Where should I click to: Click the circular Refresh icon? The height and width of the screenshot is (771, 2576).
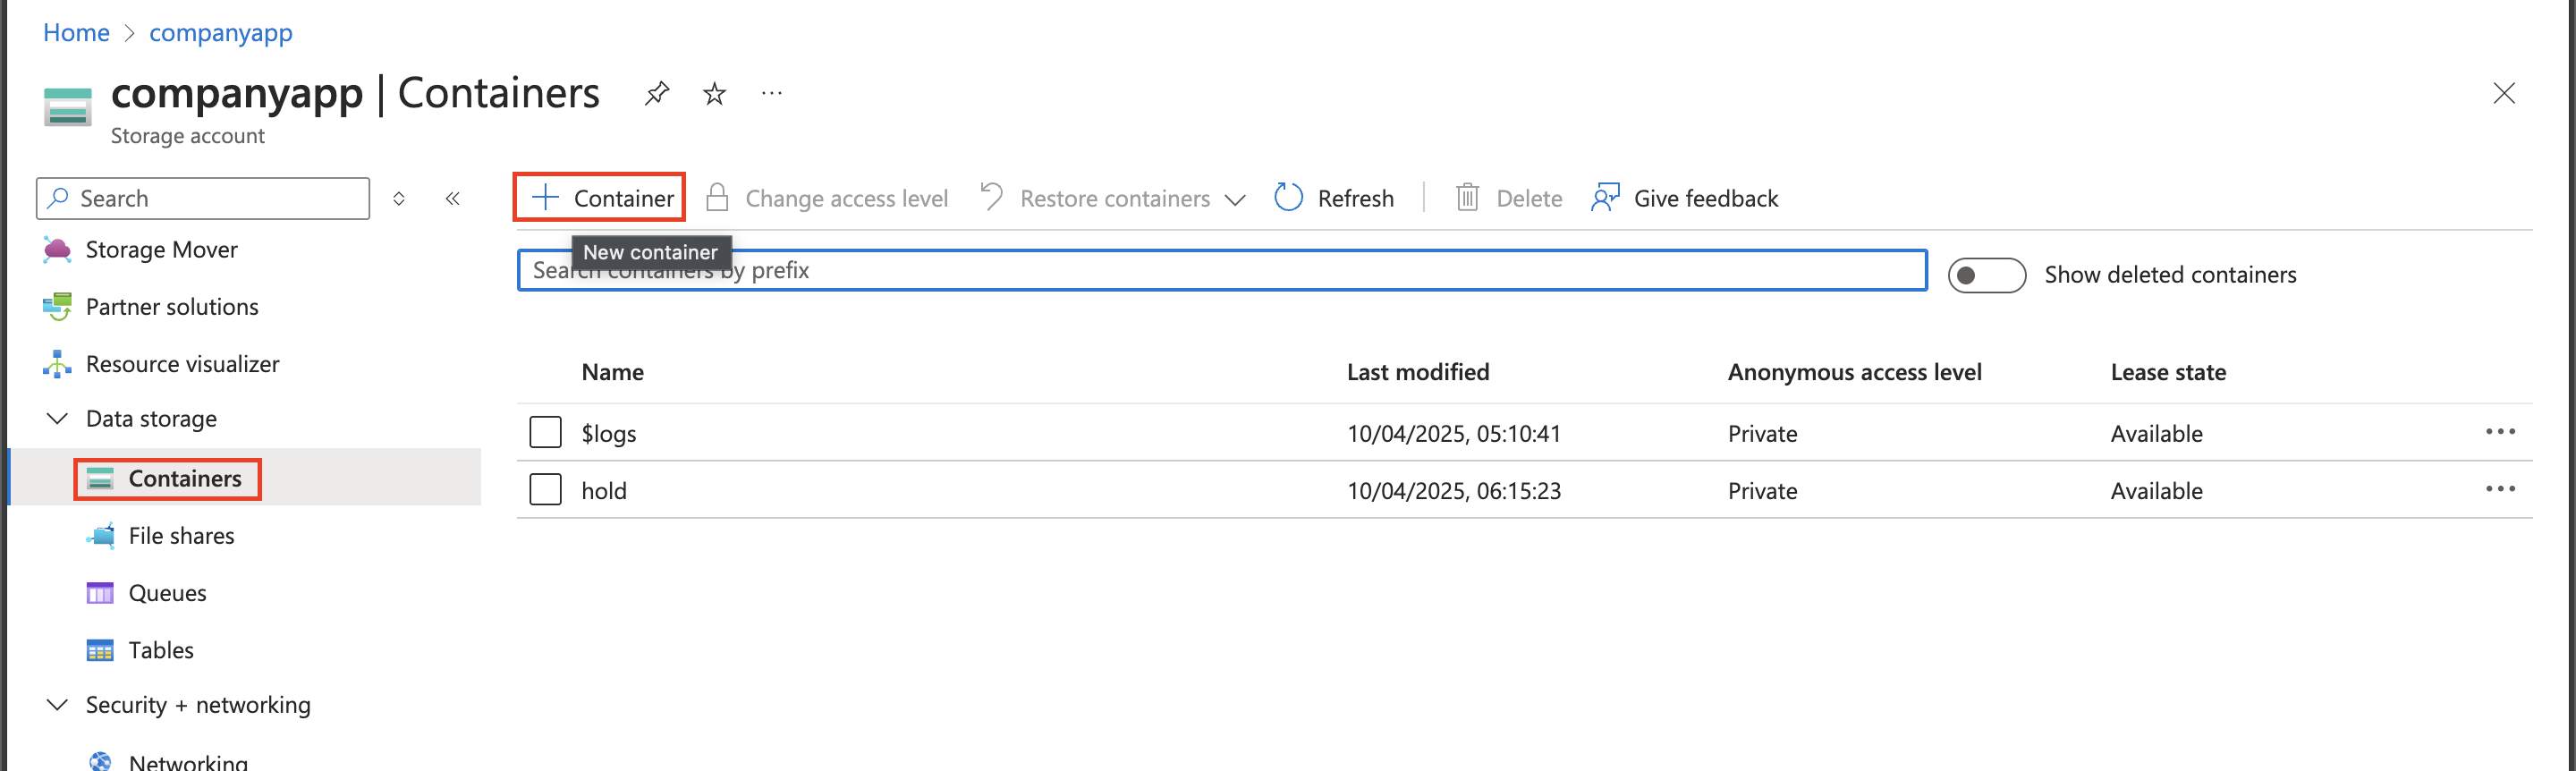pyautogui.click(x=1289, y=197)
